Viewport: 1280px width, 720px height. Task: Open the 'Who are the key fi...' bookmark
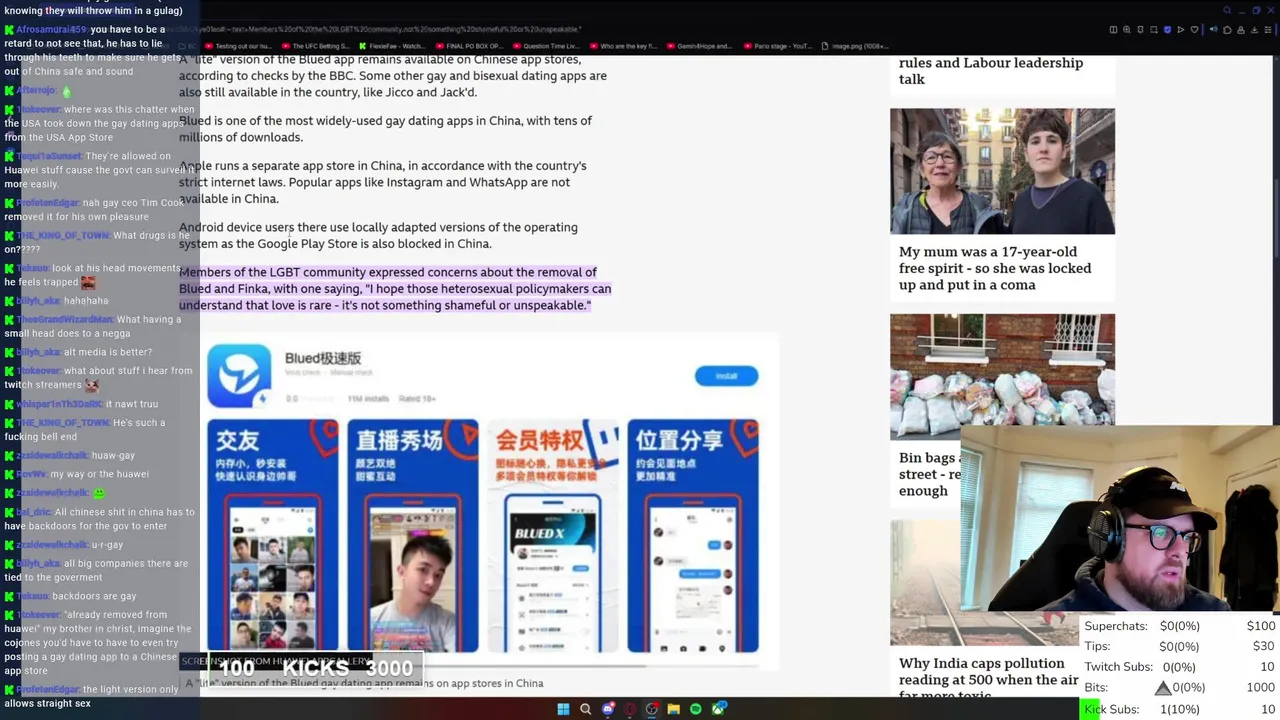[622, 46]
